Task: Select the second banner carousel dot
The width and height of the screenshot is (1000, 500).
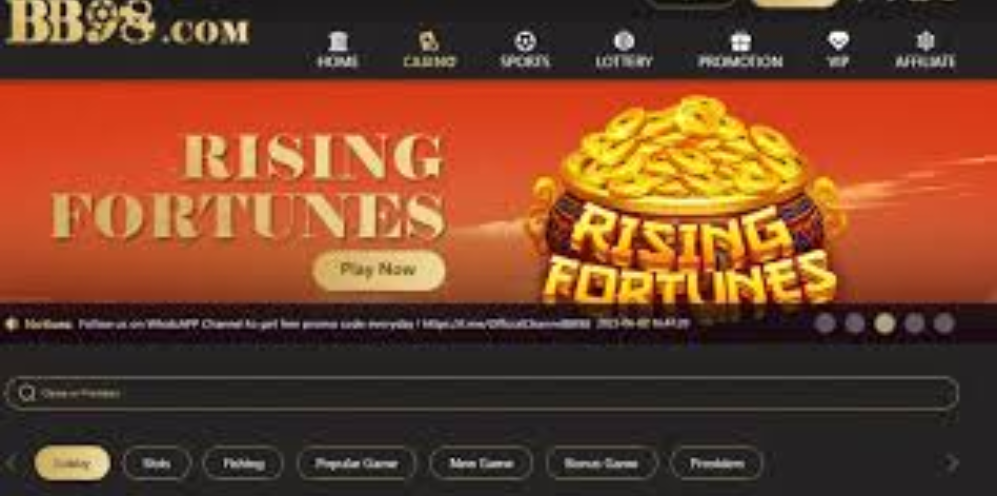Action: click(x=855, y=323)
